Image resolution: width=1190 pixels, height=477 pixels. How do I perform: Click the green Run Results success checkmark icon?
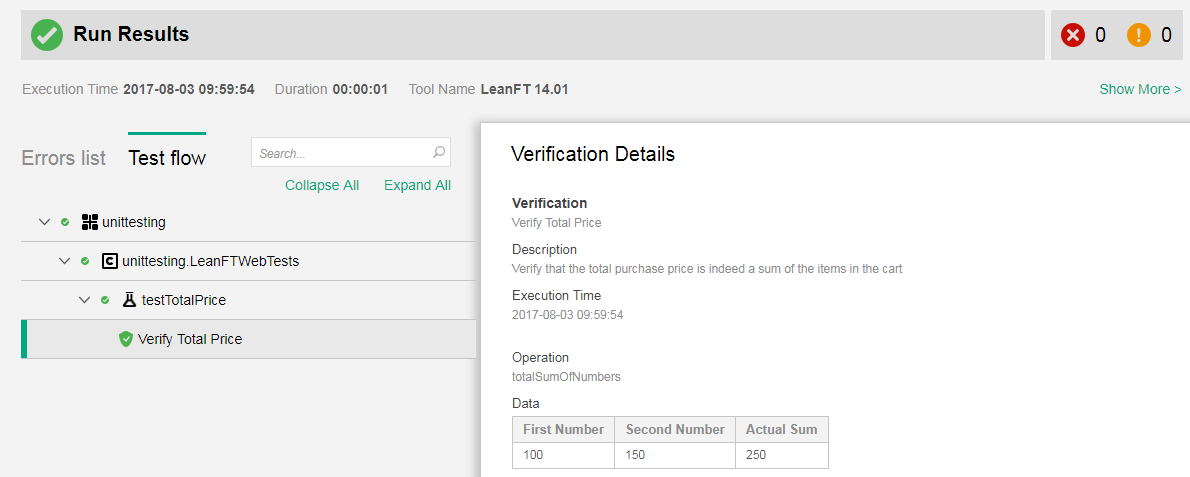click(x=46, y=35)
